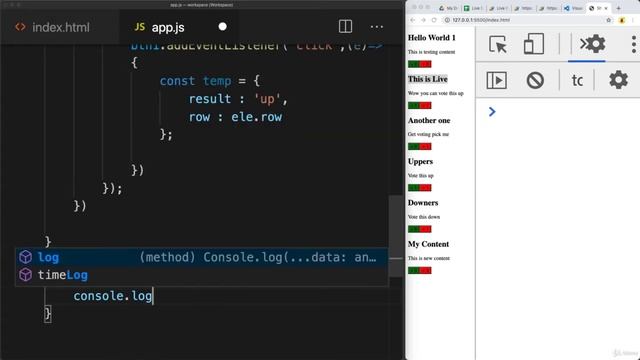Screen dimensions: 640x360
Task: Click the site info icon in the address bar
Action: pos(447,20)
